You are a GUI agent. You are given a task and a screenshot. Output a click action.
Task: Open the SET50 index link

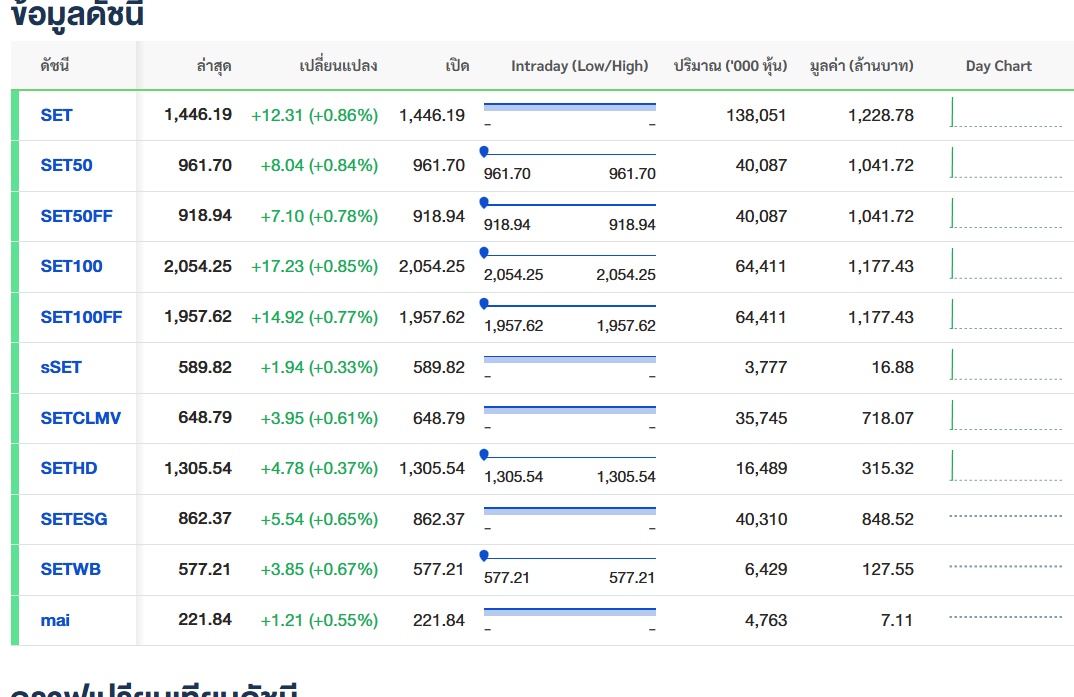[66, 165]
